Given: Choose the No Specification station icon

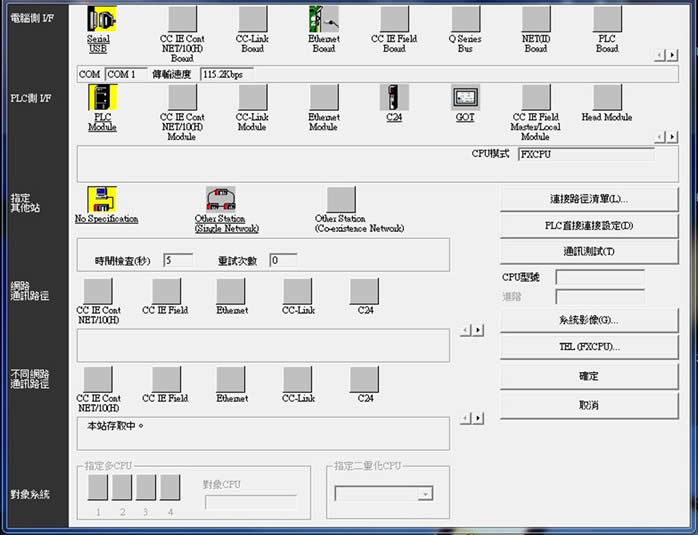Looking at the screenshot, I should 102,199.
